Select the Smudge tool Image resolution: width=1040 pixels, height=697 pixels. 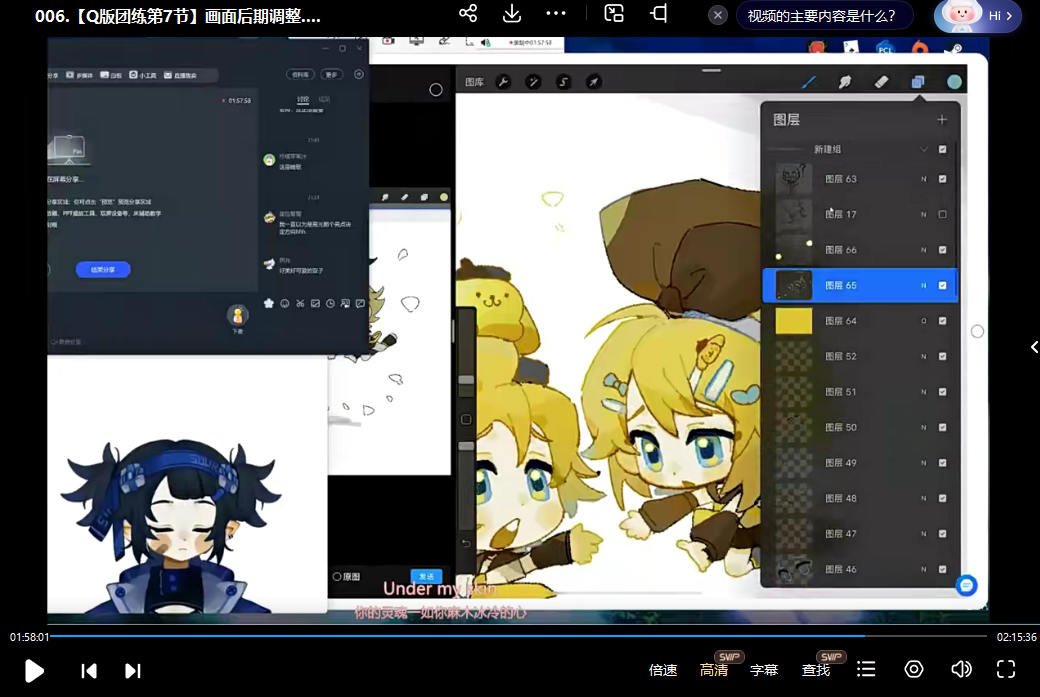pos(846,80)
